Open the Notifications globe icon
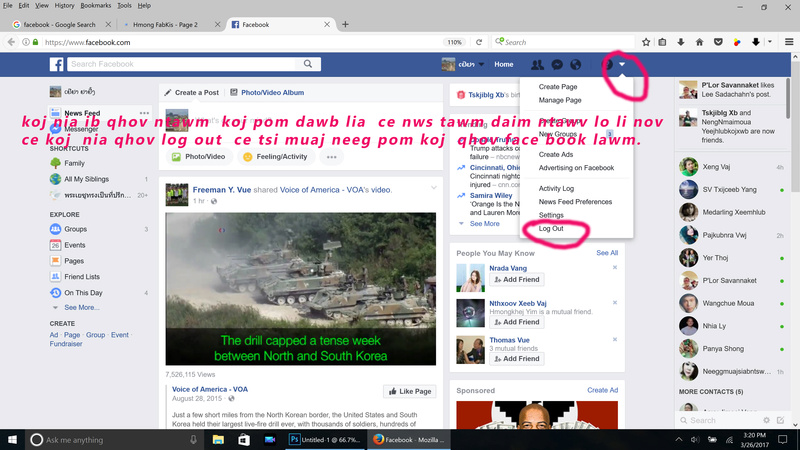The height and width of the screenshot is (450, 800). tap(576, 64)
